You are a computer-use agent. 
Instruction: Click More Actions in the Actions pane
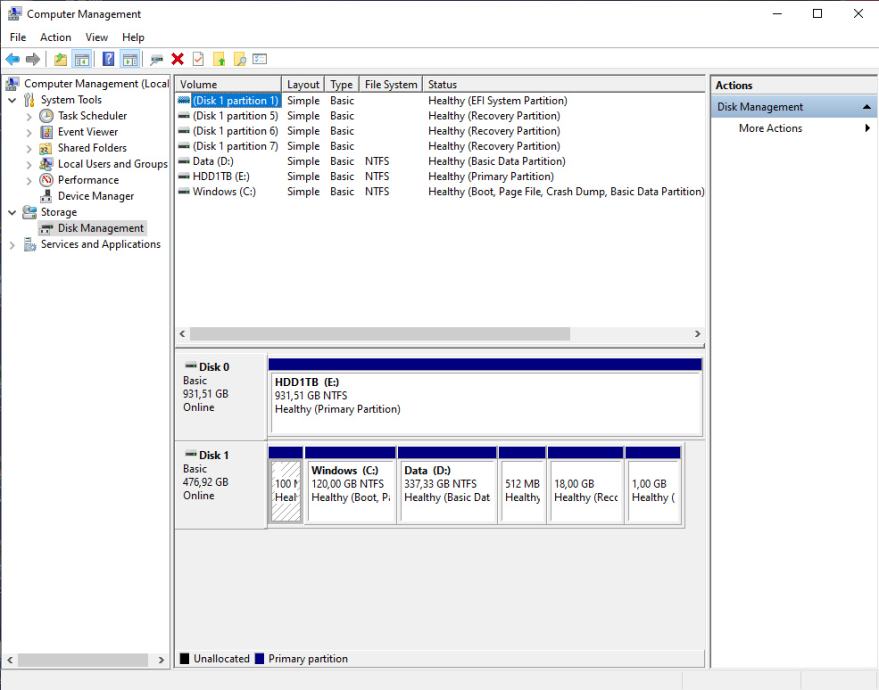pyautogui.click(x=770, y=128)
